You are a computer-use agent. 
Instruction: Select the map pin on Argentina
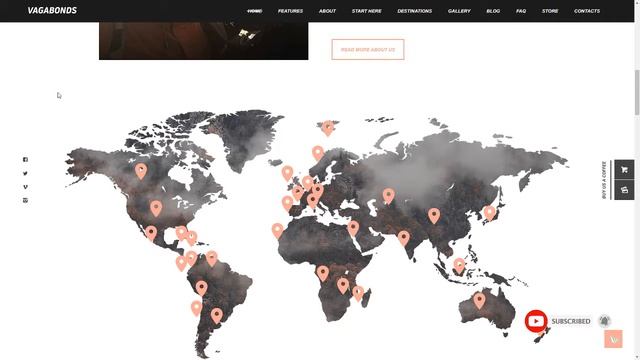coord(217,316)
